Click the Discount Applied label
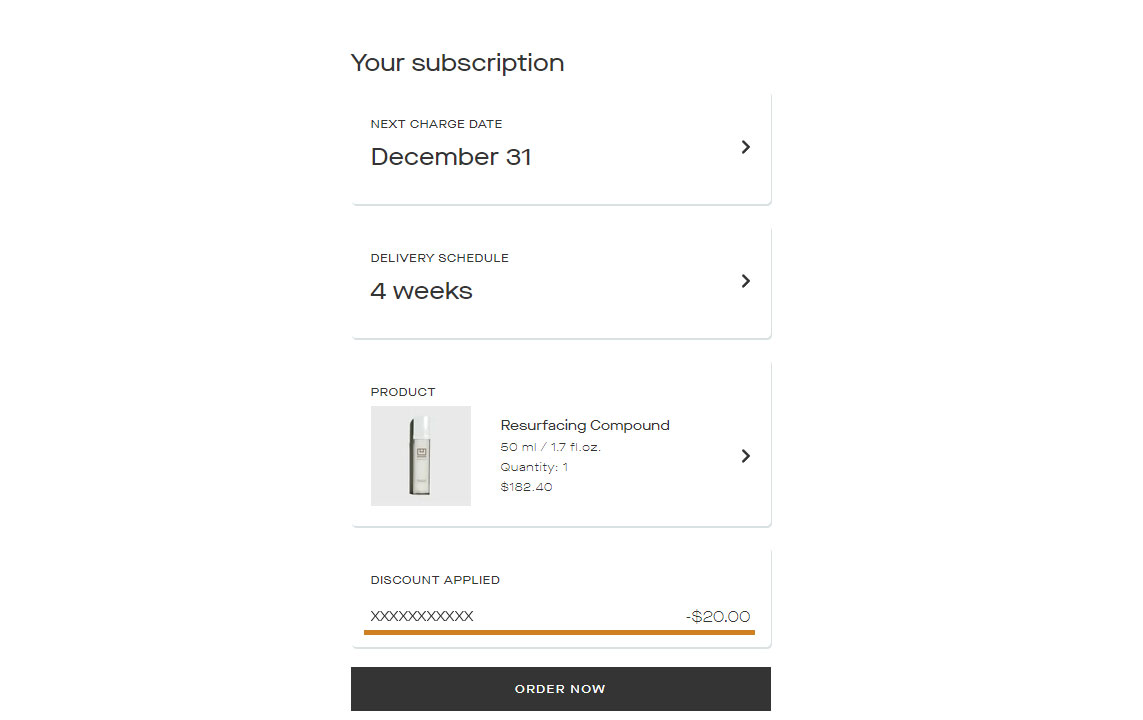The width and height of the screenshot is (1143, 720). tap(435, 580)
